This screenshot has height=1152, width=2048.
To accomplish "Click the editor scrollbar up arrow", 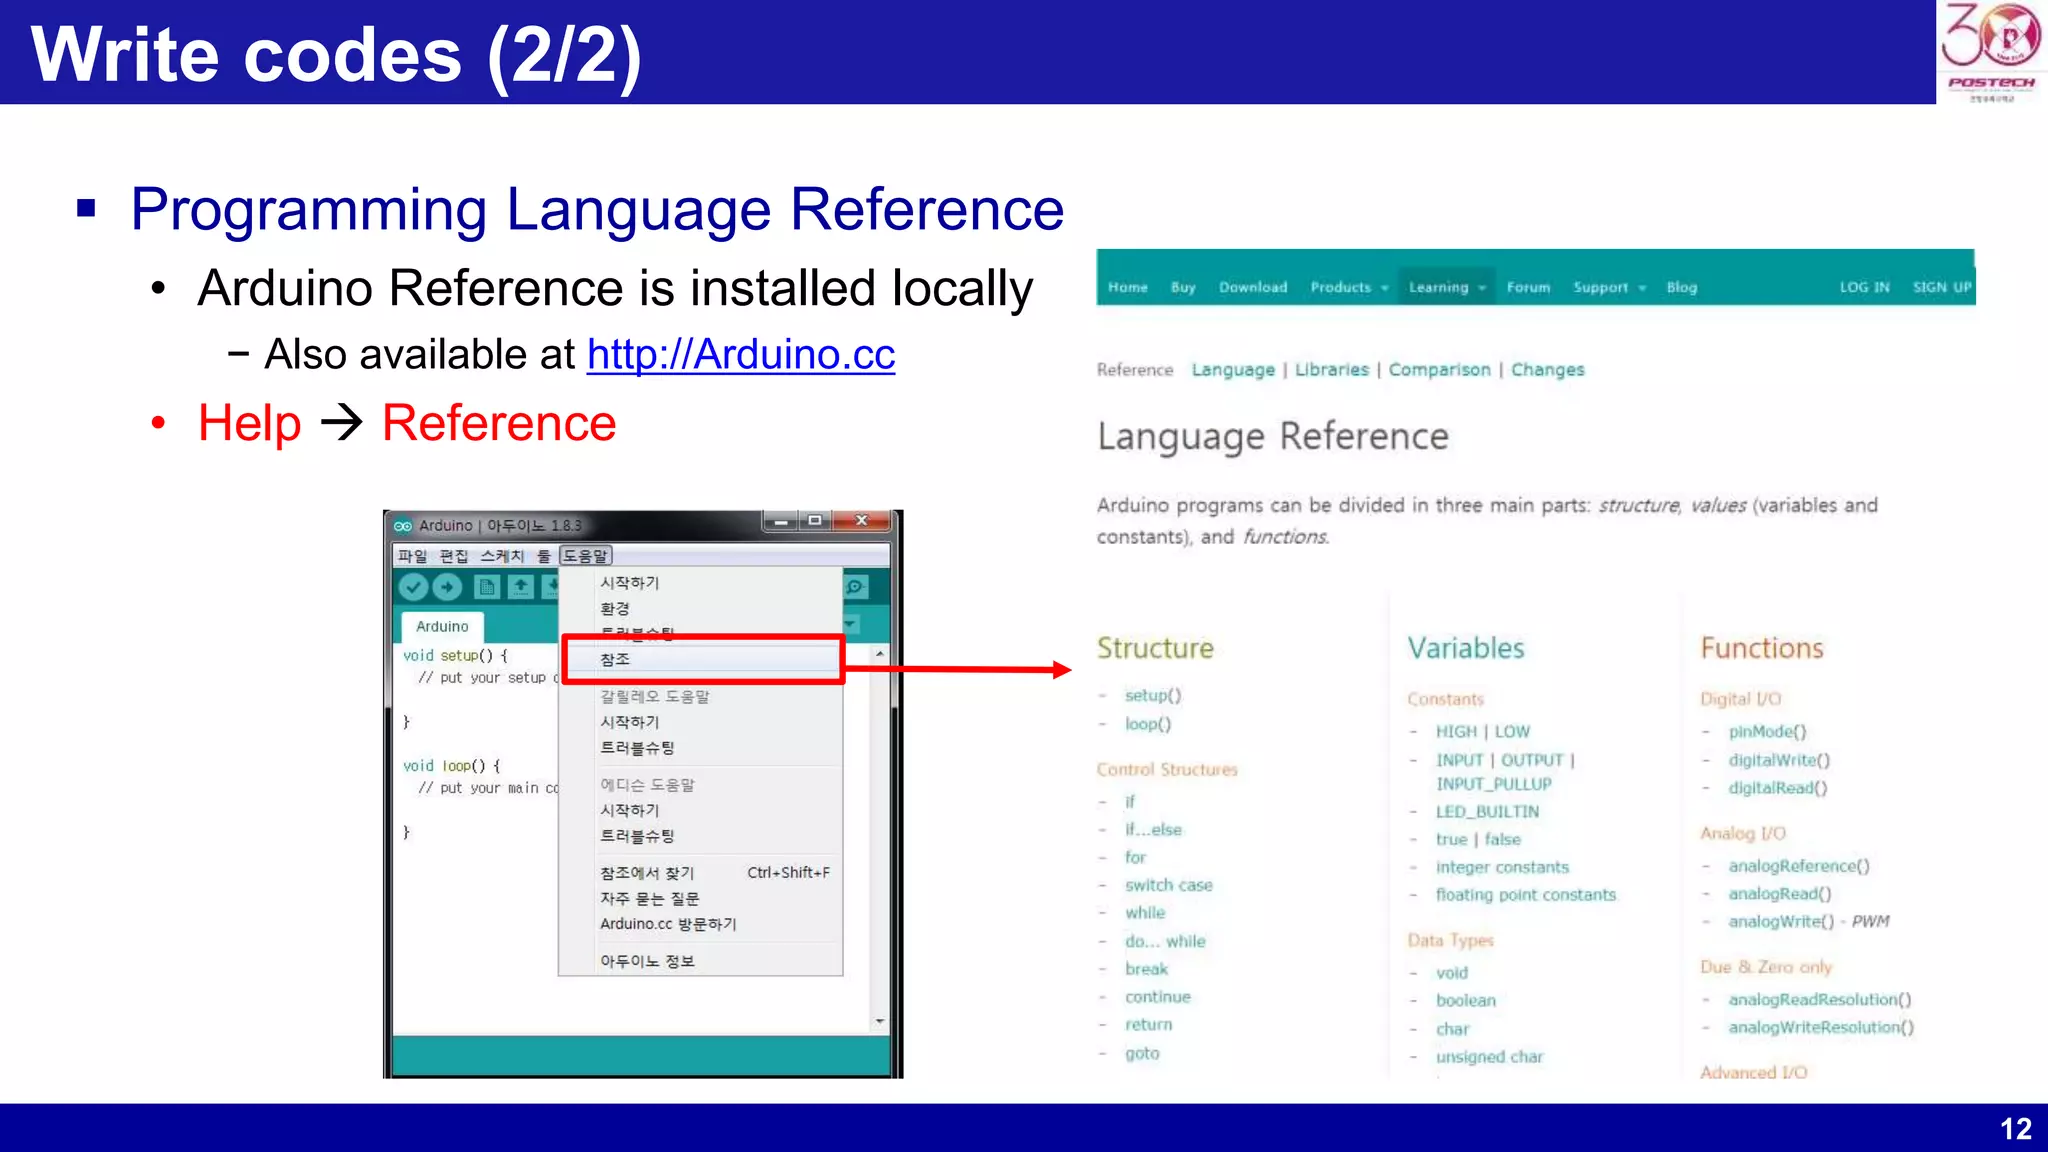I will coord(879,654).
